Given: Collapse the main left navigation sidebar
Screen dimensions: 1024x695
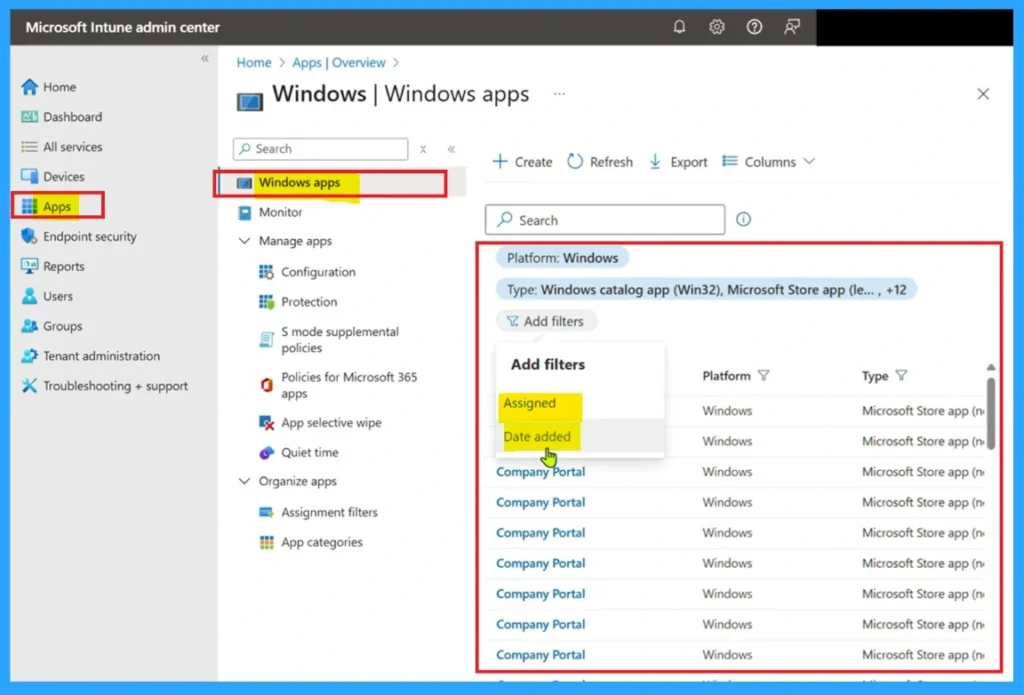Looking at the screenshot, I should click(x=205, y=58).
